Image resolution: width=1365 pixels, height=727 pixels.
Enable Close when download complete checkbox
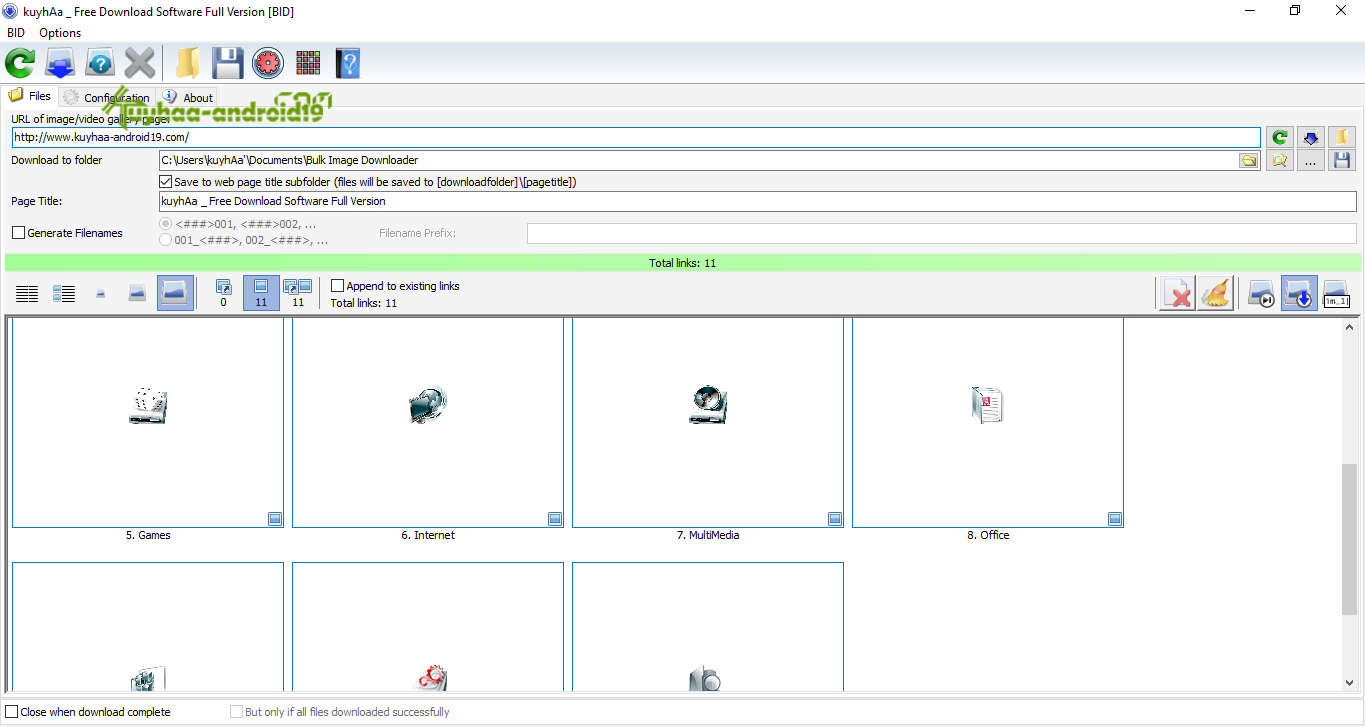coord(12,712)
